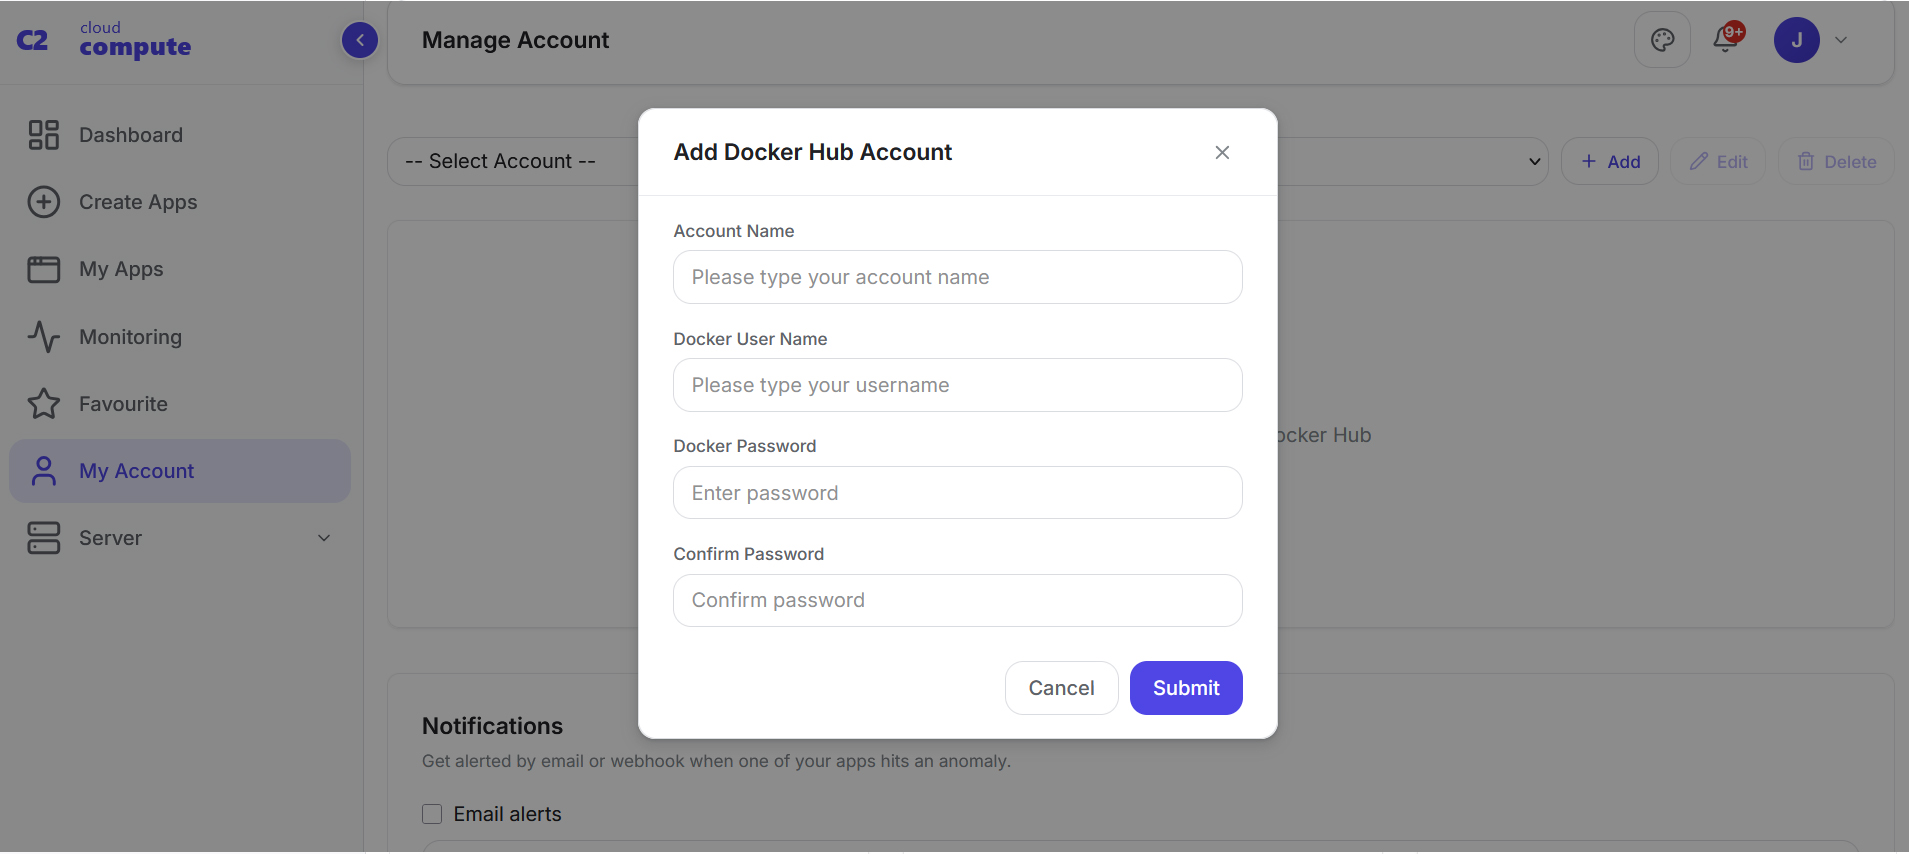Click the Dashboard grid icon
Screen dimensions: 1909x854
pyautogui.click(x=44, y=135)
